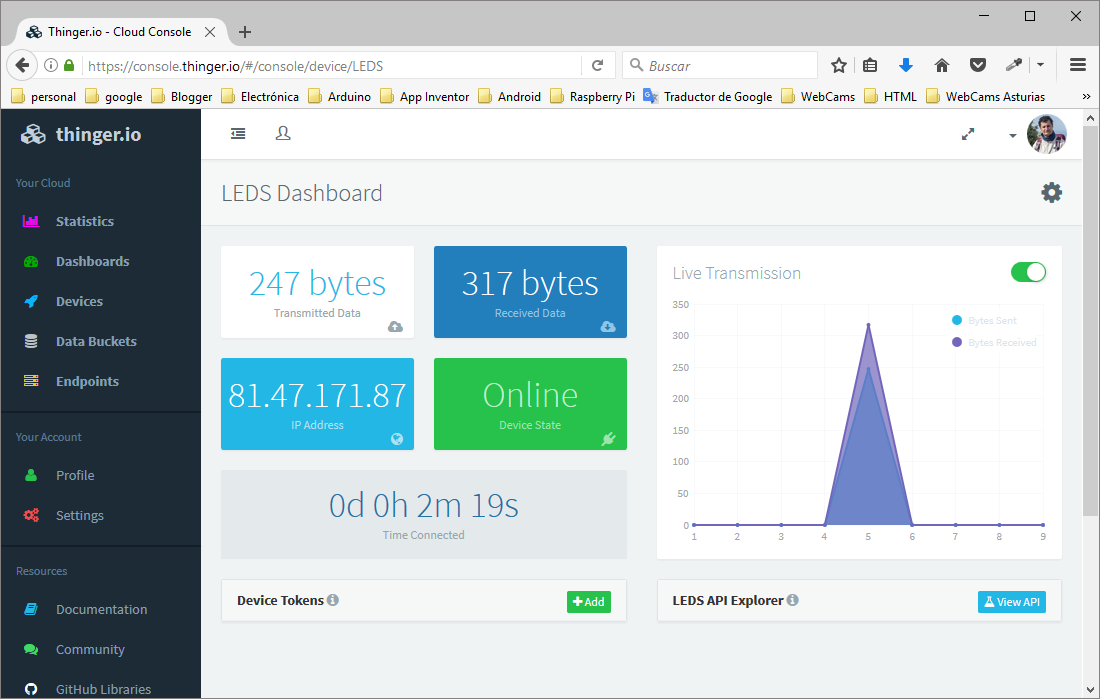Enter fullscreen with the expand arrows icon
The image size is (1100, 699).
click(968, 134)
